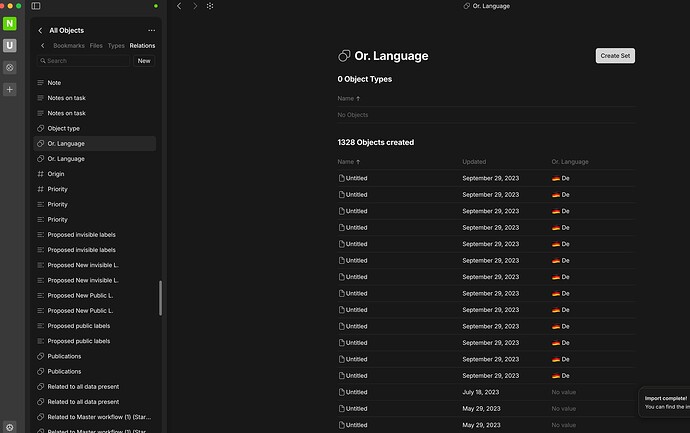Select the Relations tab
690x433 pixels.
pyautogui.click(x=142, y=45)
